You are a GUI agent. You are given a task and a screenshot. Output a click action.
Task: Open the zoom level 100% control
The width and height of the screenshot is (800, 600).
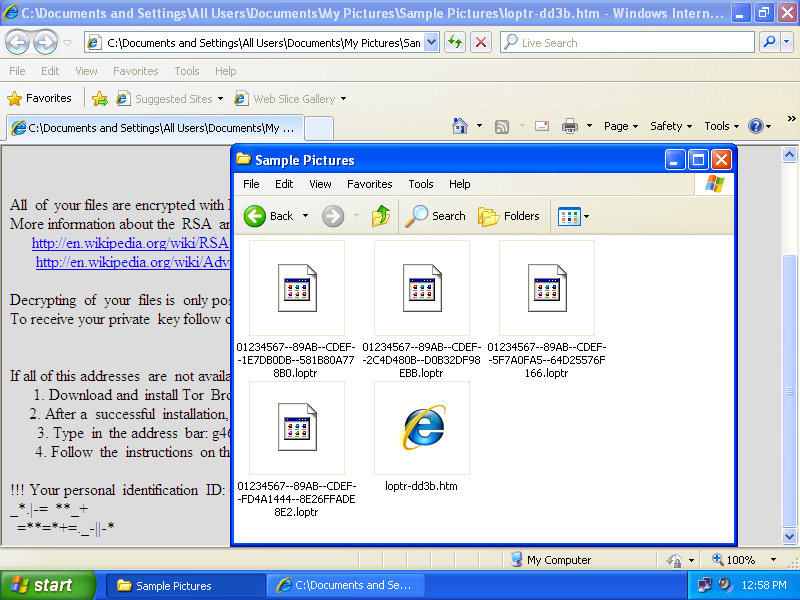click(734, 560)
